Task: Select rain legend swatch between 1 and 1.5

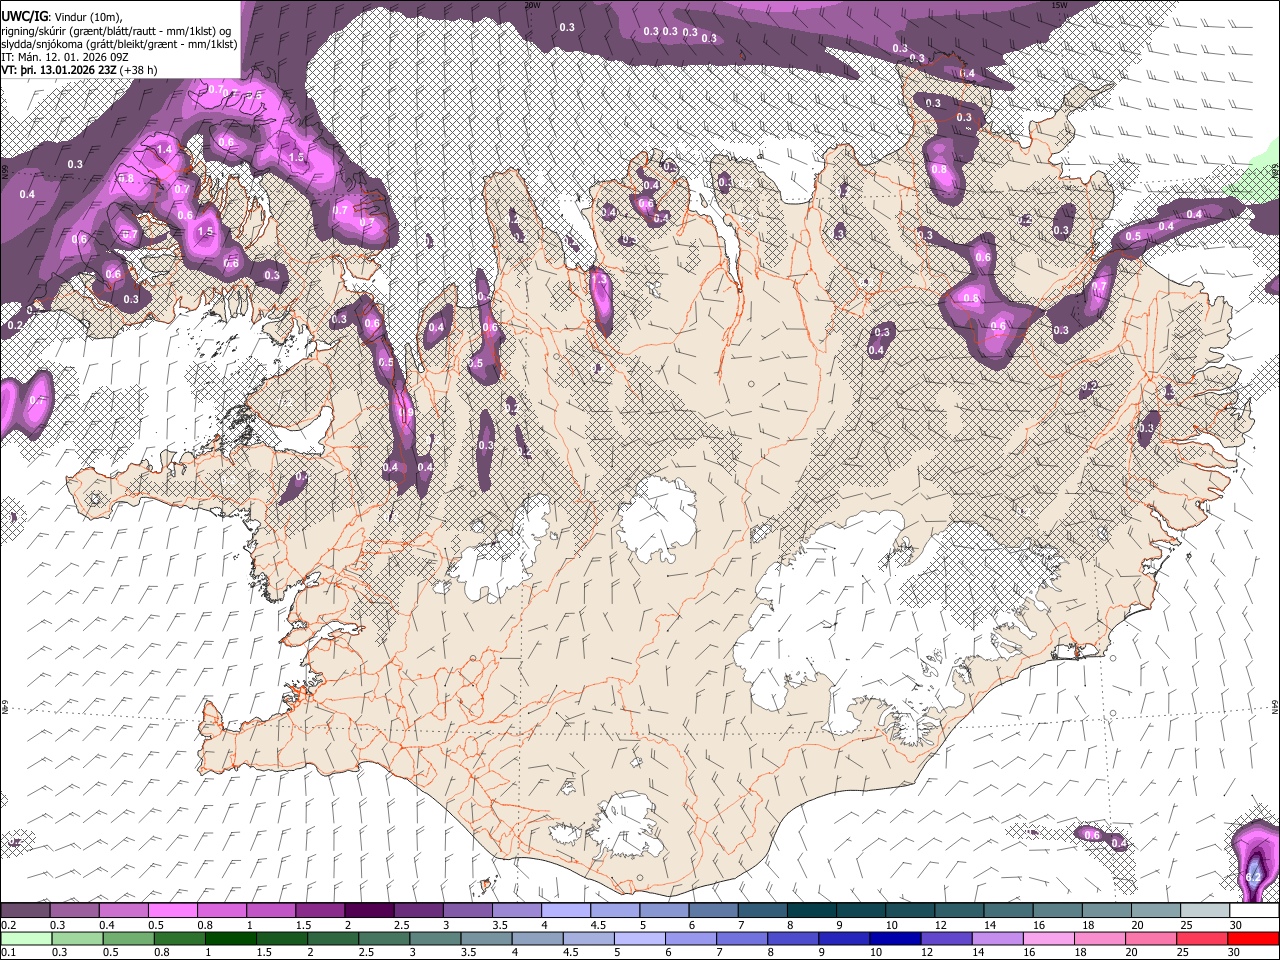Action: pos(230,938)
